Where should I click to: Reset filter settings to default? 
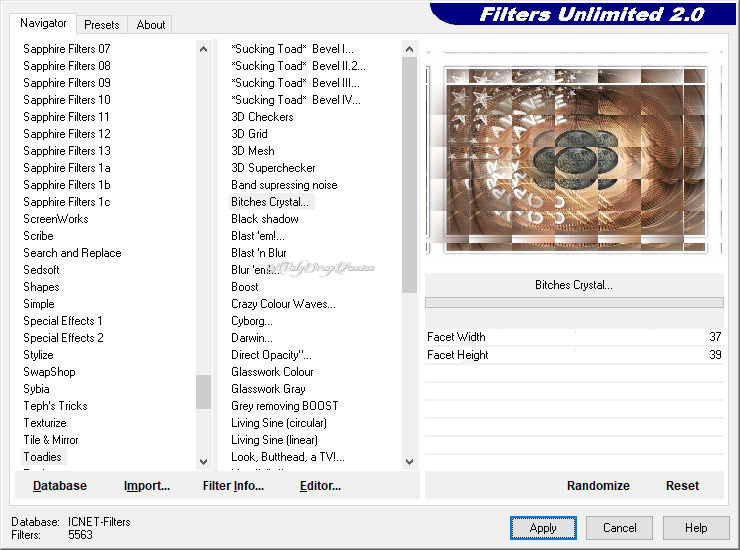[x=682, y=486]
